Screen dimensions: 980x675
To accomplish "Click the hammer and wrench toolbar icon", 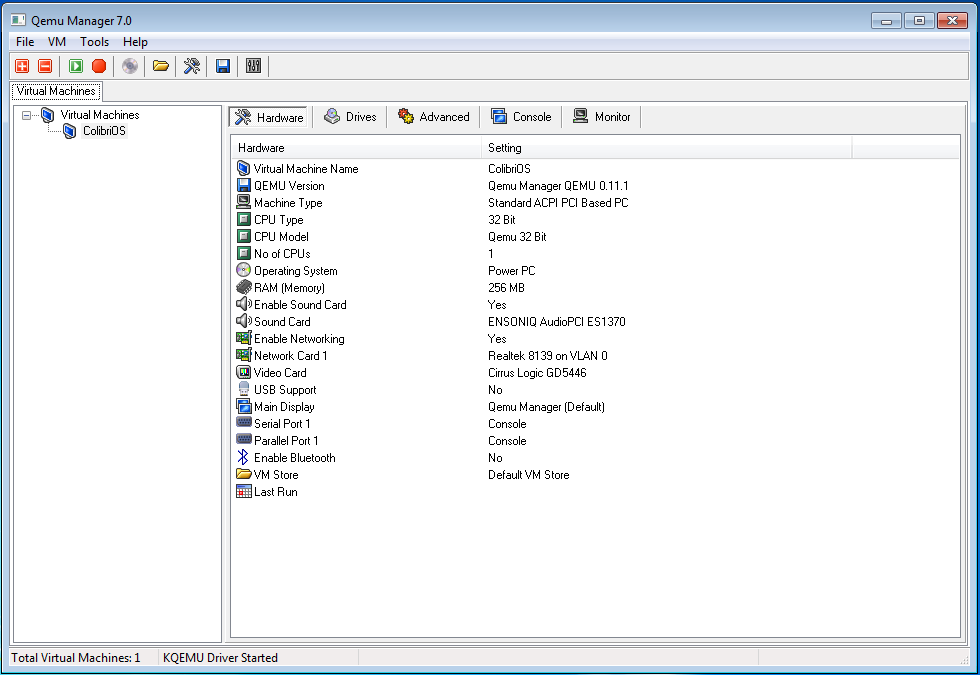I will [192, 66].
